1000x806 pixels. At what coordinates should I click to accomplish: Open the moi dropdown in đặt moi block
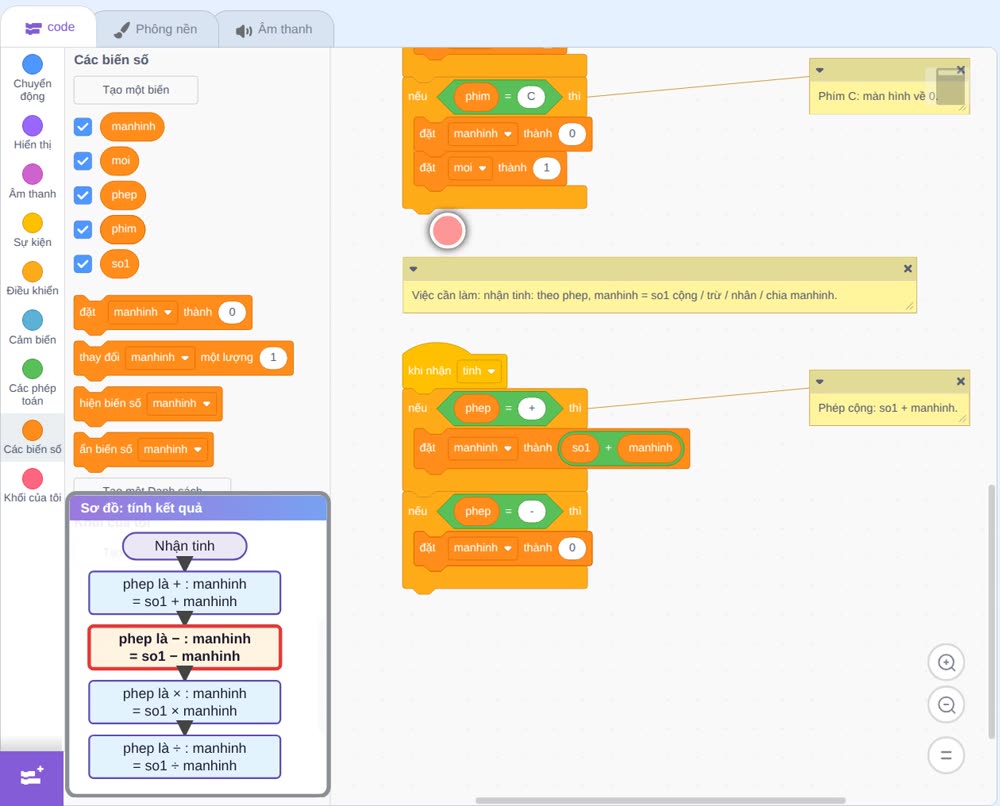(x=469, y=168)
